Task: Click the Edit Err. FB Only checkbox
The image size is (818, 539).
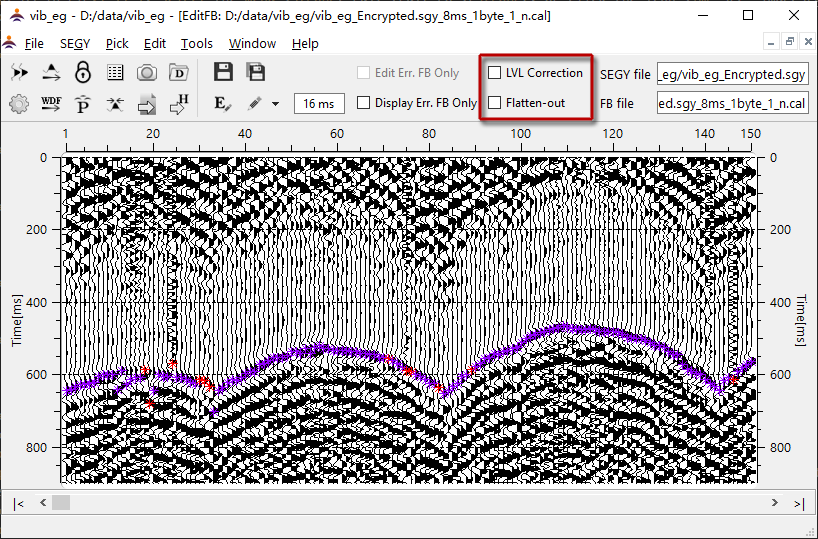Action: pos(364,73)
